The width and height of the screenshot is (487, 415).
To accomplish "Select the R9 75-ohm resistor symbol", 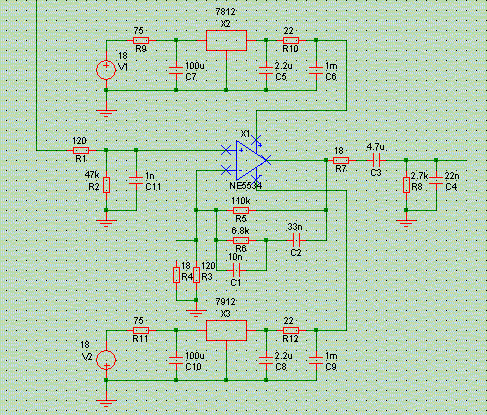I will [x=141, y=40].
